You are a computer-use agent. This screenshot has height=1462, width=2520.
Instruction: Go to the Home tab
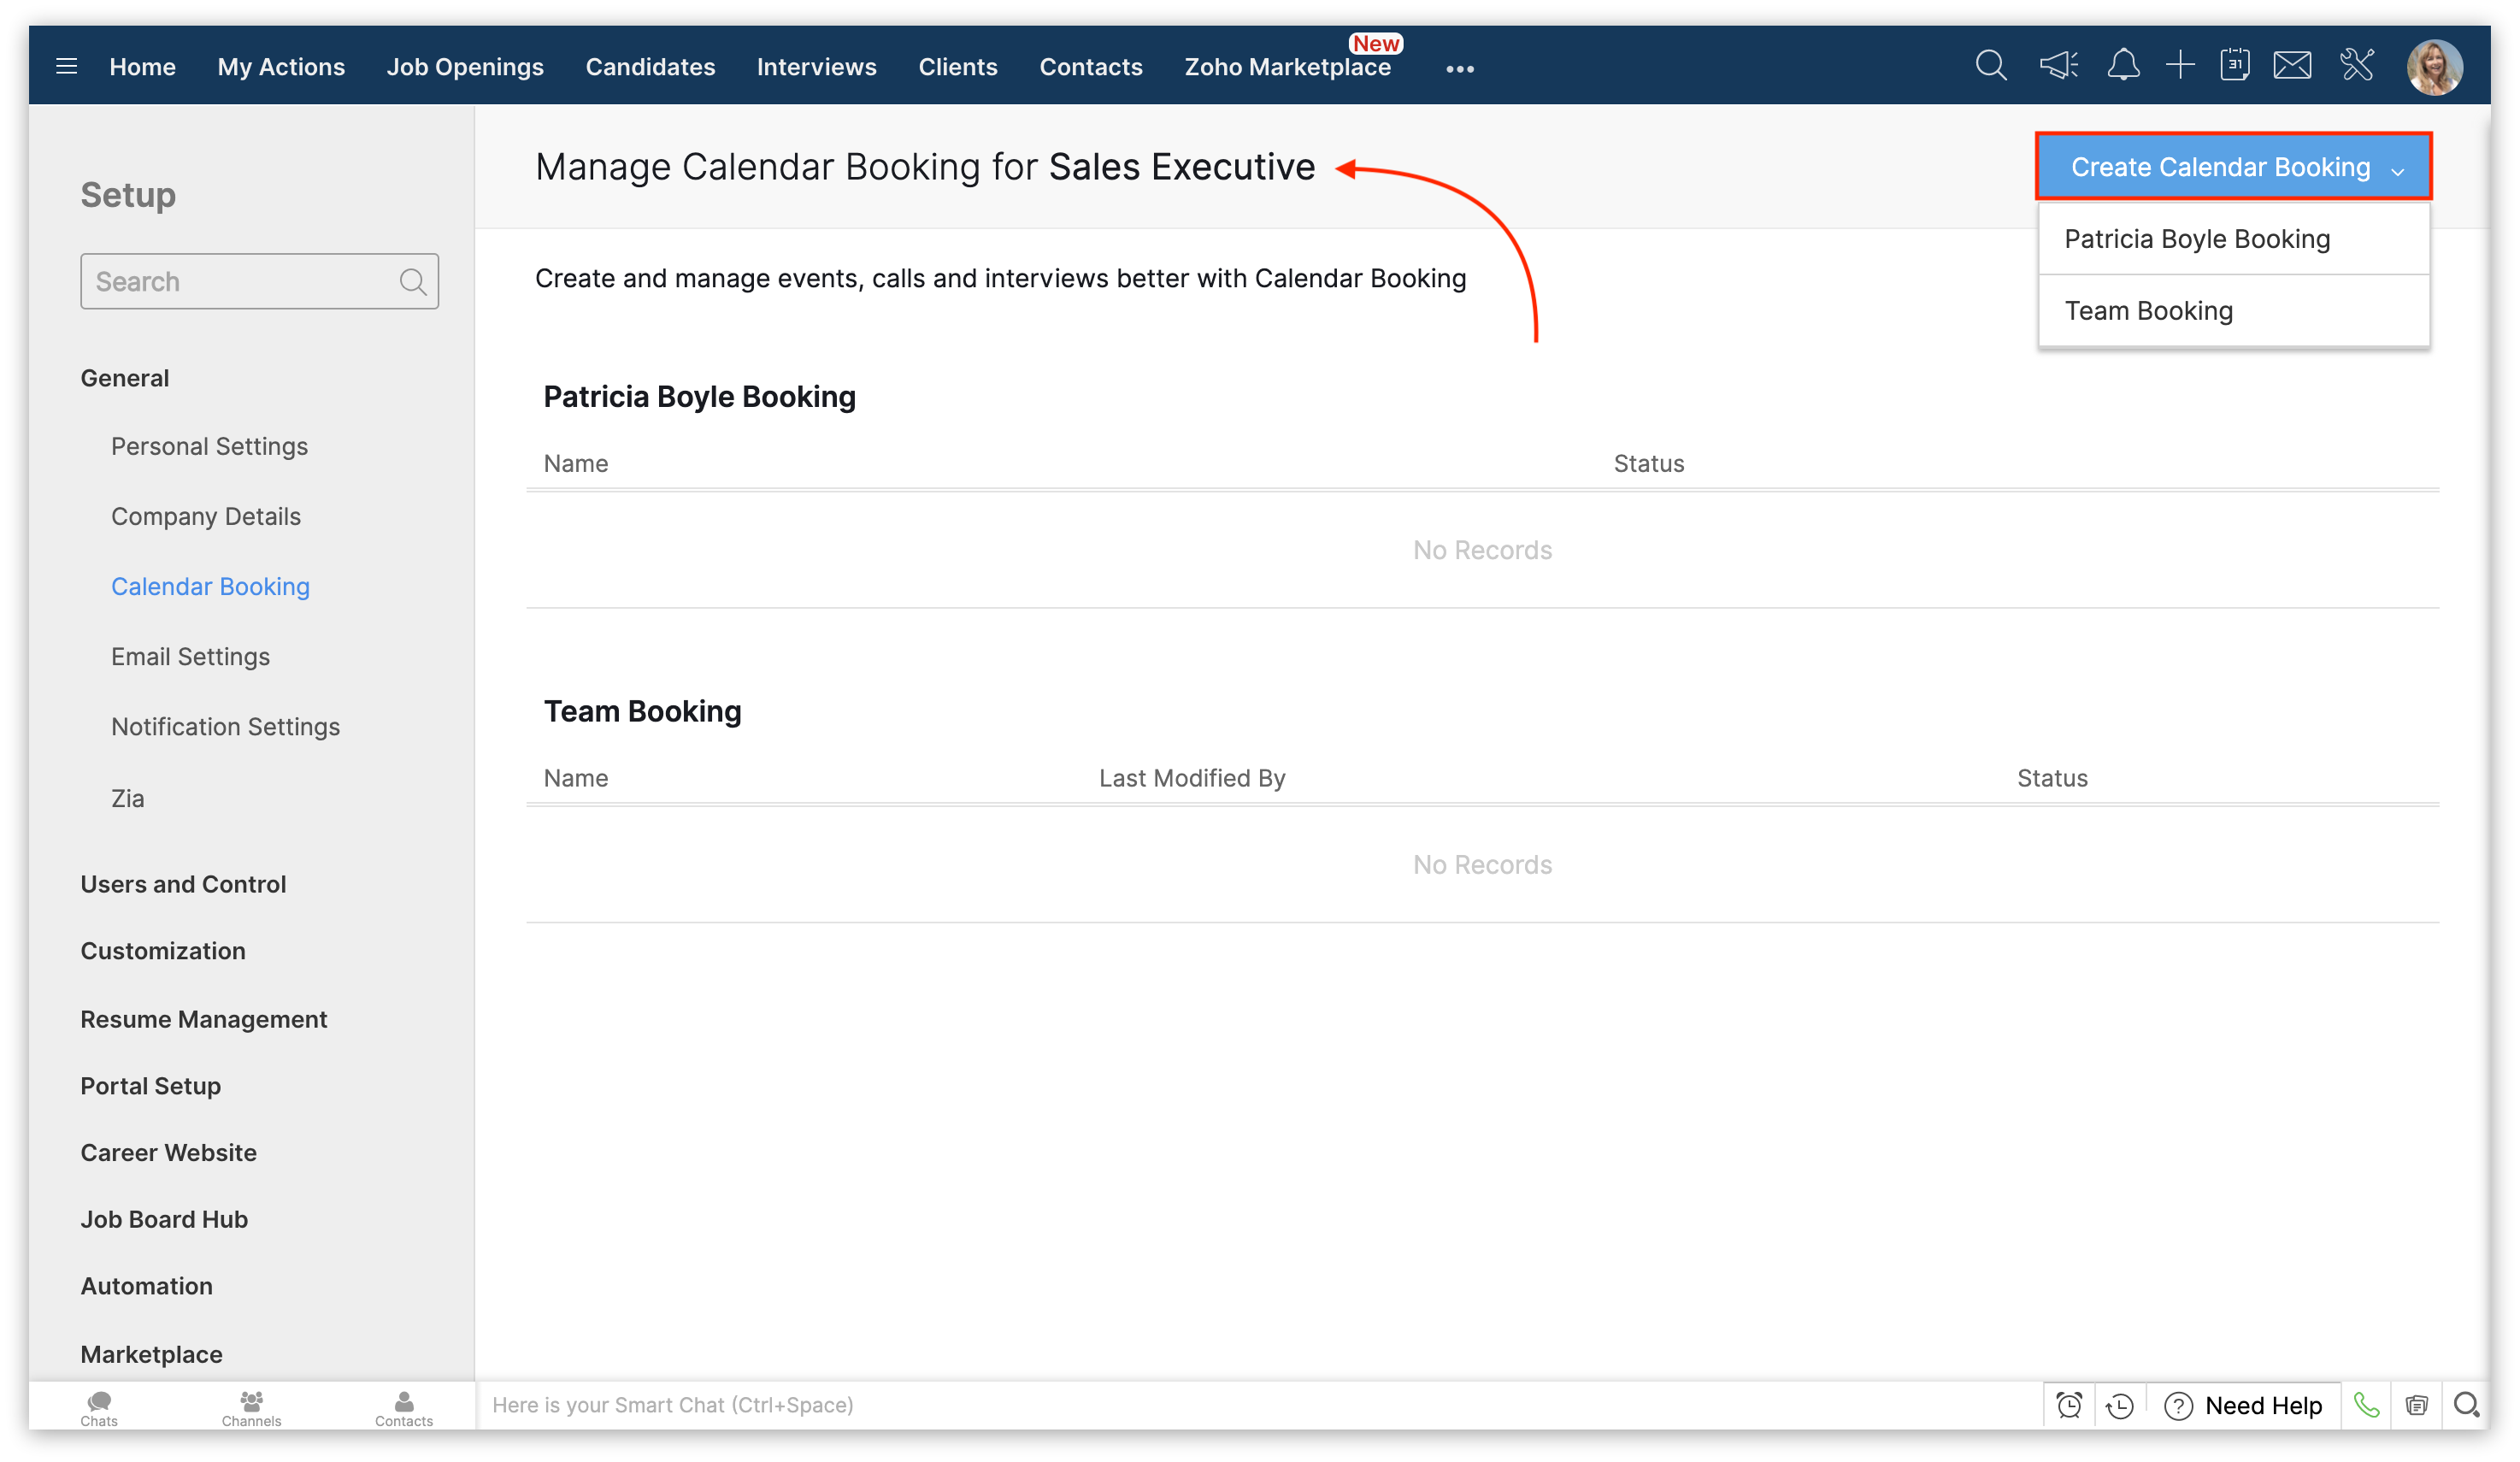click(142, 67)
